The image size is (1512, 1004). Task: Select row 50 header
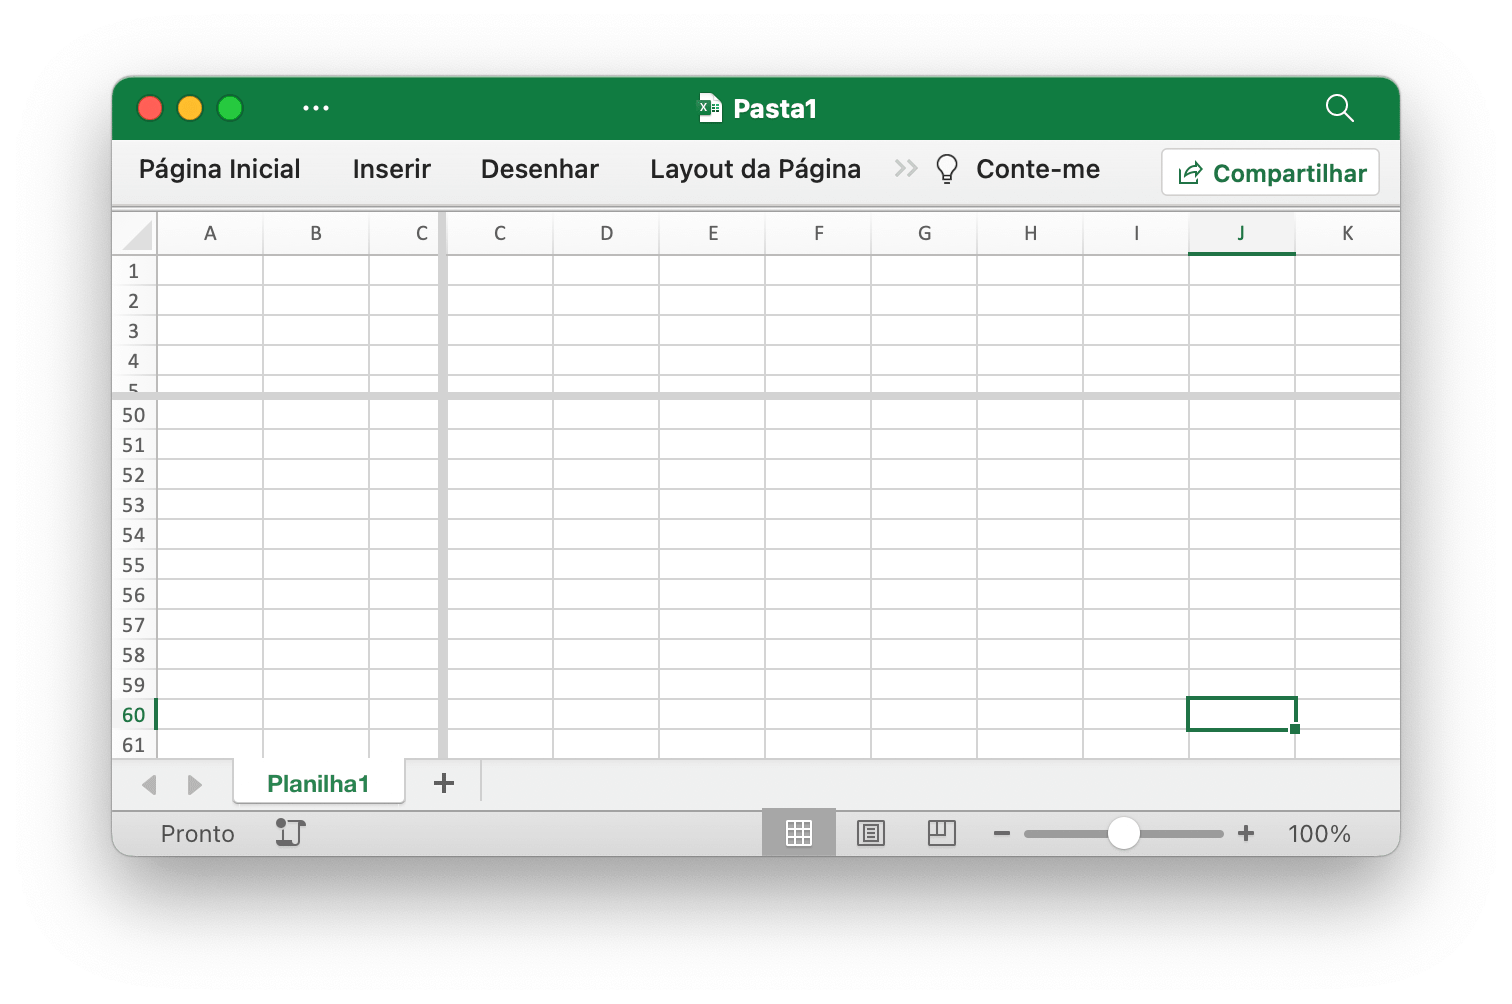point(134,415)
